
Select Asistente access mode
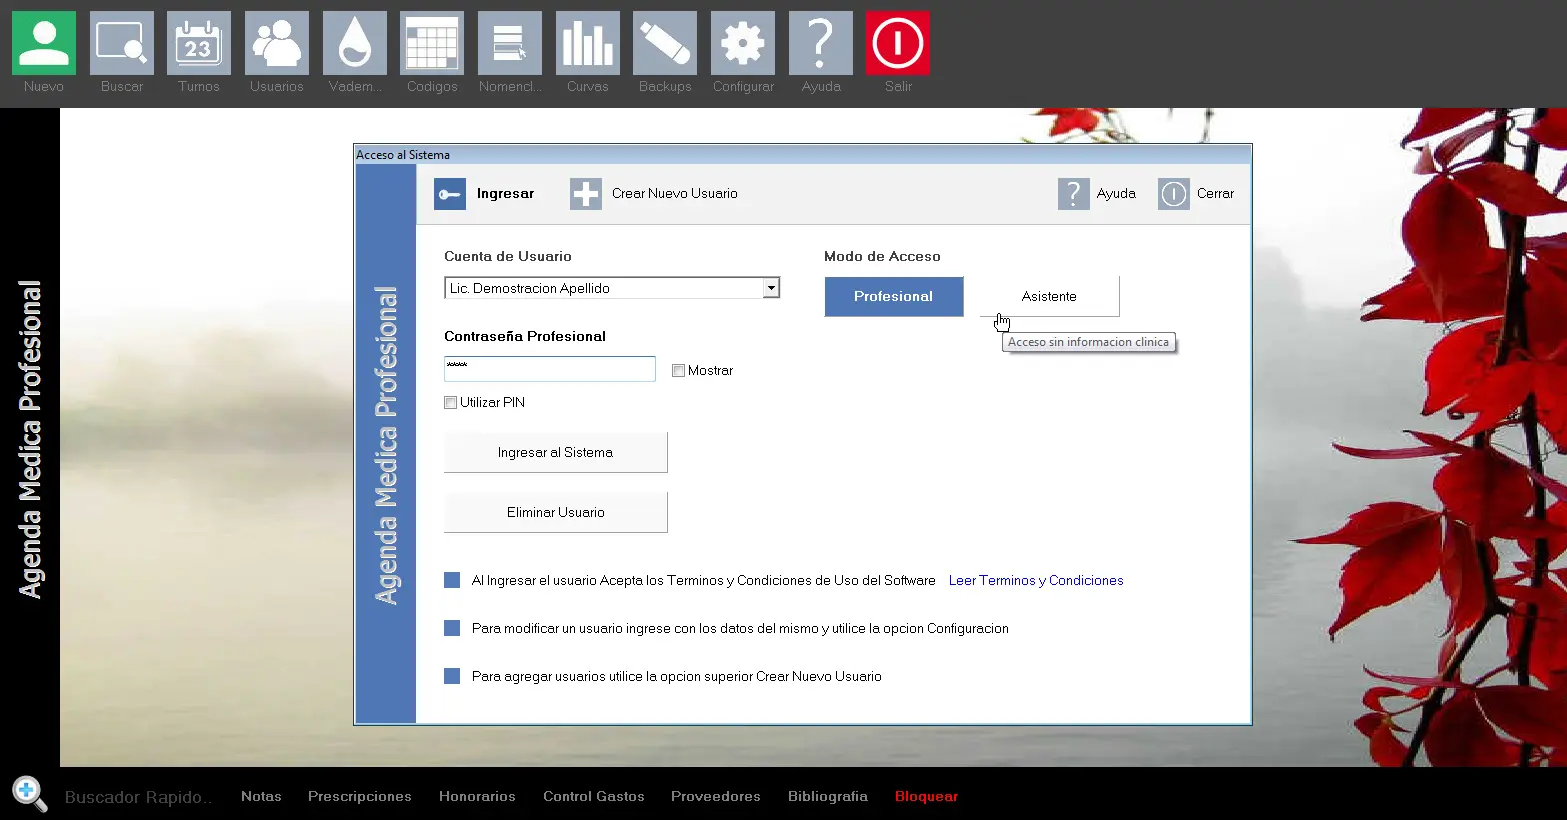pyautogui.click(x=1049, y=297)
